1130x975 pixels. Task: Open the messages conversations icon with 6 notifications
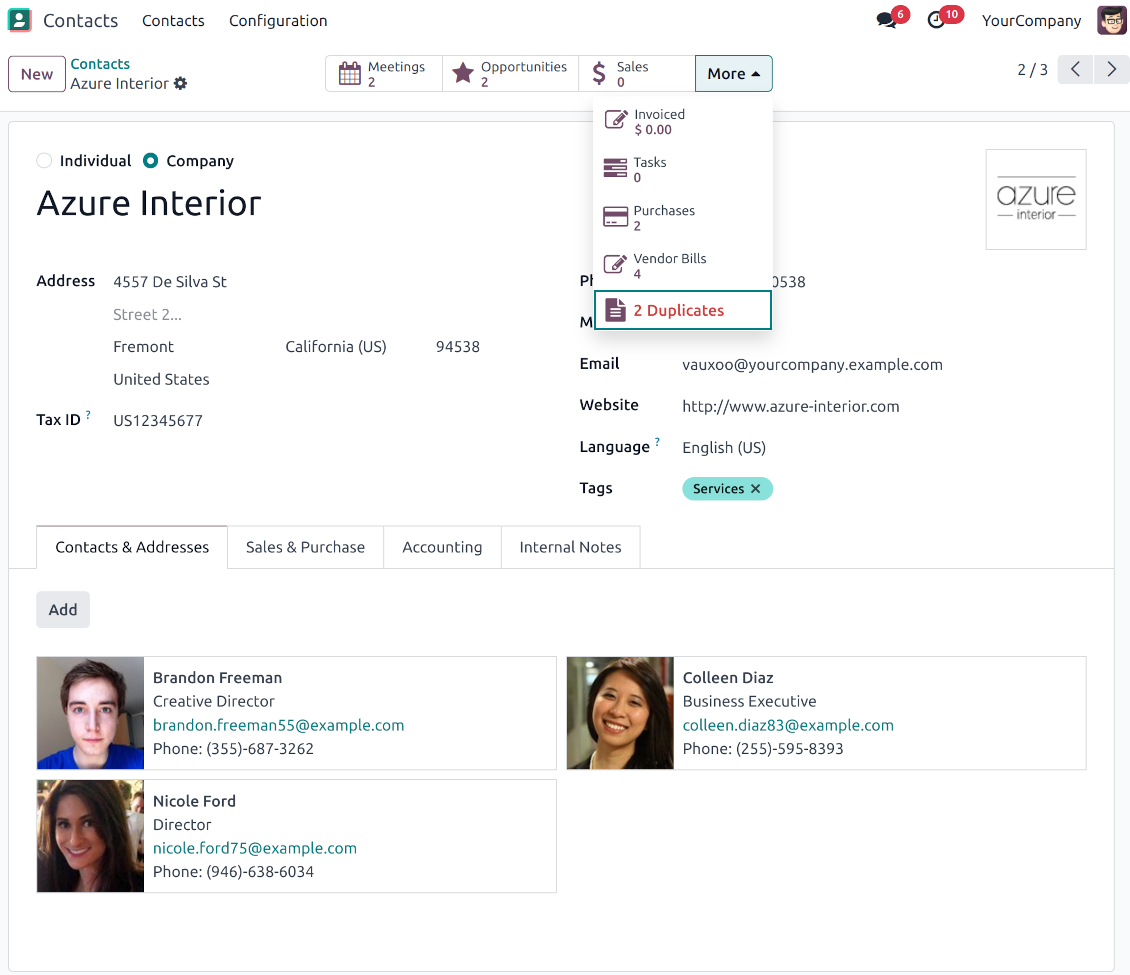pos(886,19)
